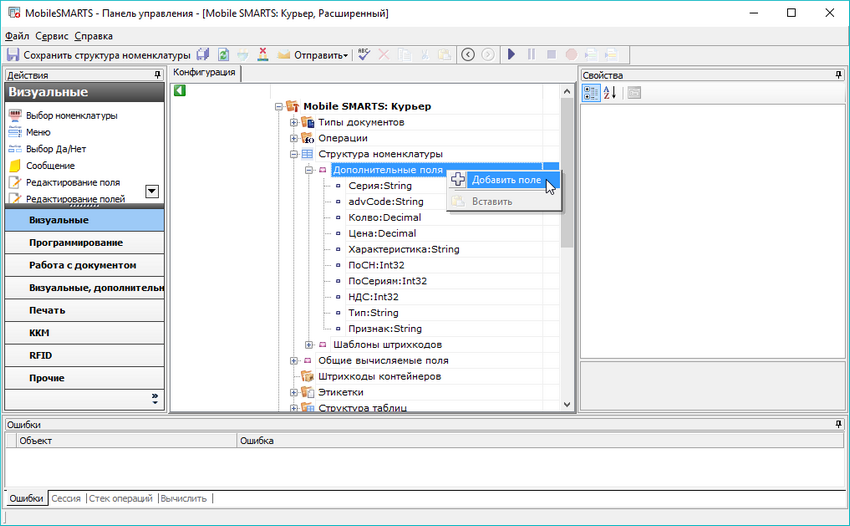Select the Колво:Decimal field
The width and height of the screenshot is (850, 526).
[x=384, y=217]
